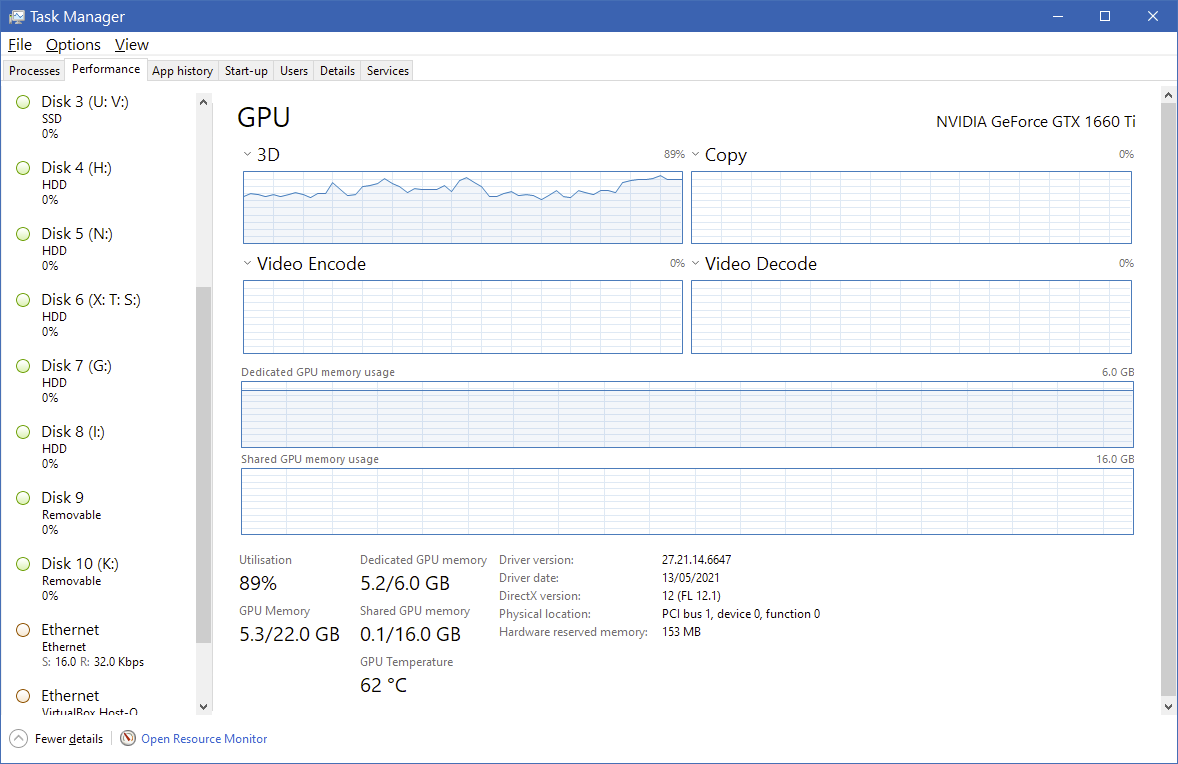Screen dimensions: 1178x764
Task: Click the 89% utilisation value
Action: pyautogui.click(x=258, y=584)
